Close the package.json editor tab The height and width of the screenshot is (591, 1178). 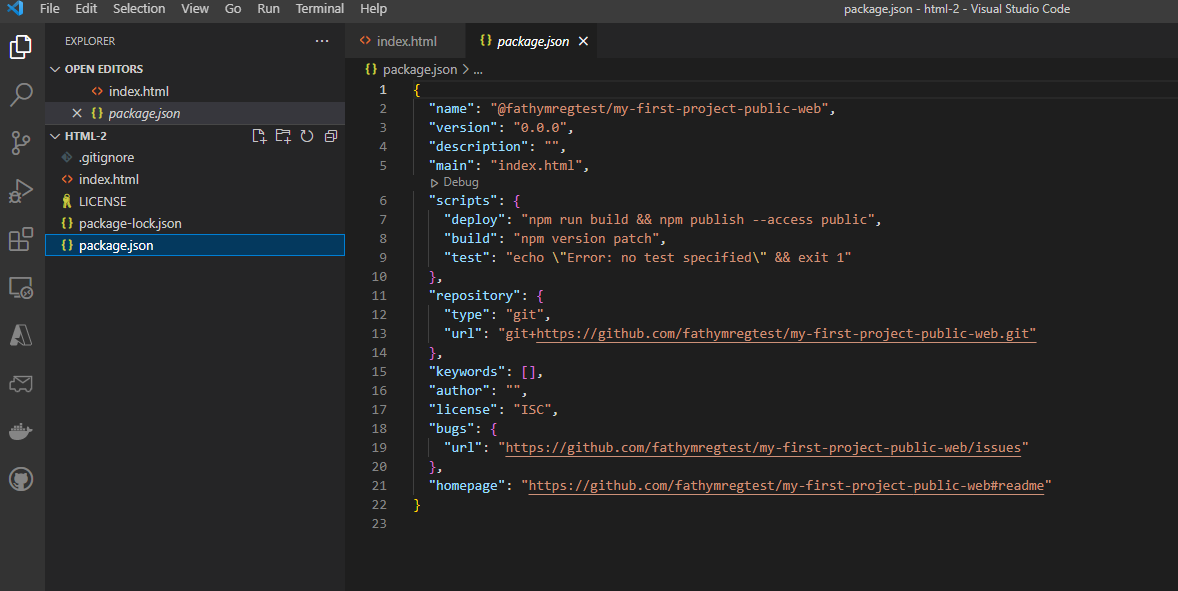583,41
